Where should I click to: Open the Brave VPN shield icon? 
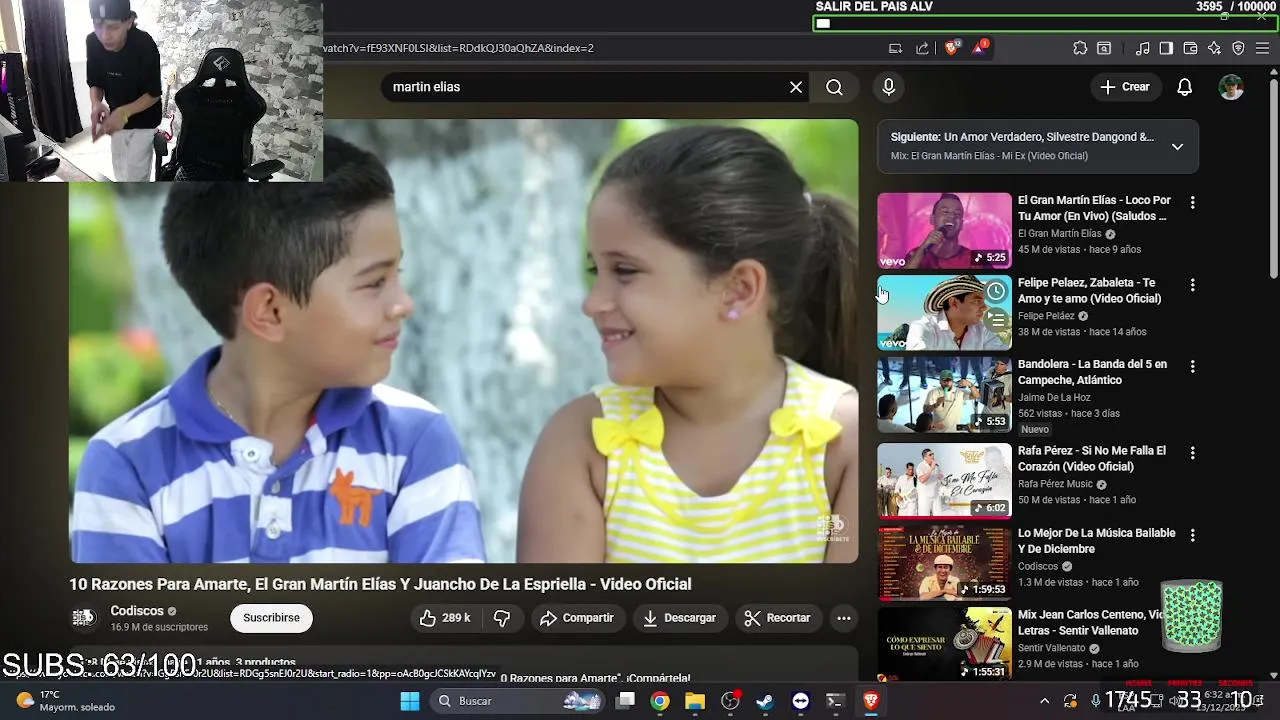tap(1238, 48)
